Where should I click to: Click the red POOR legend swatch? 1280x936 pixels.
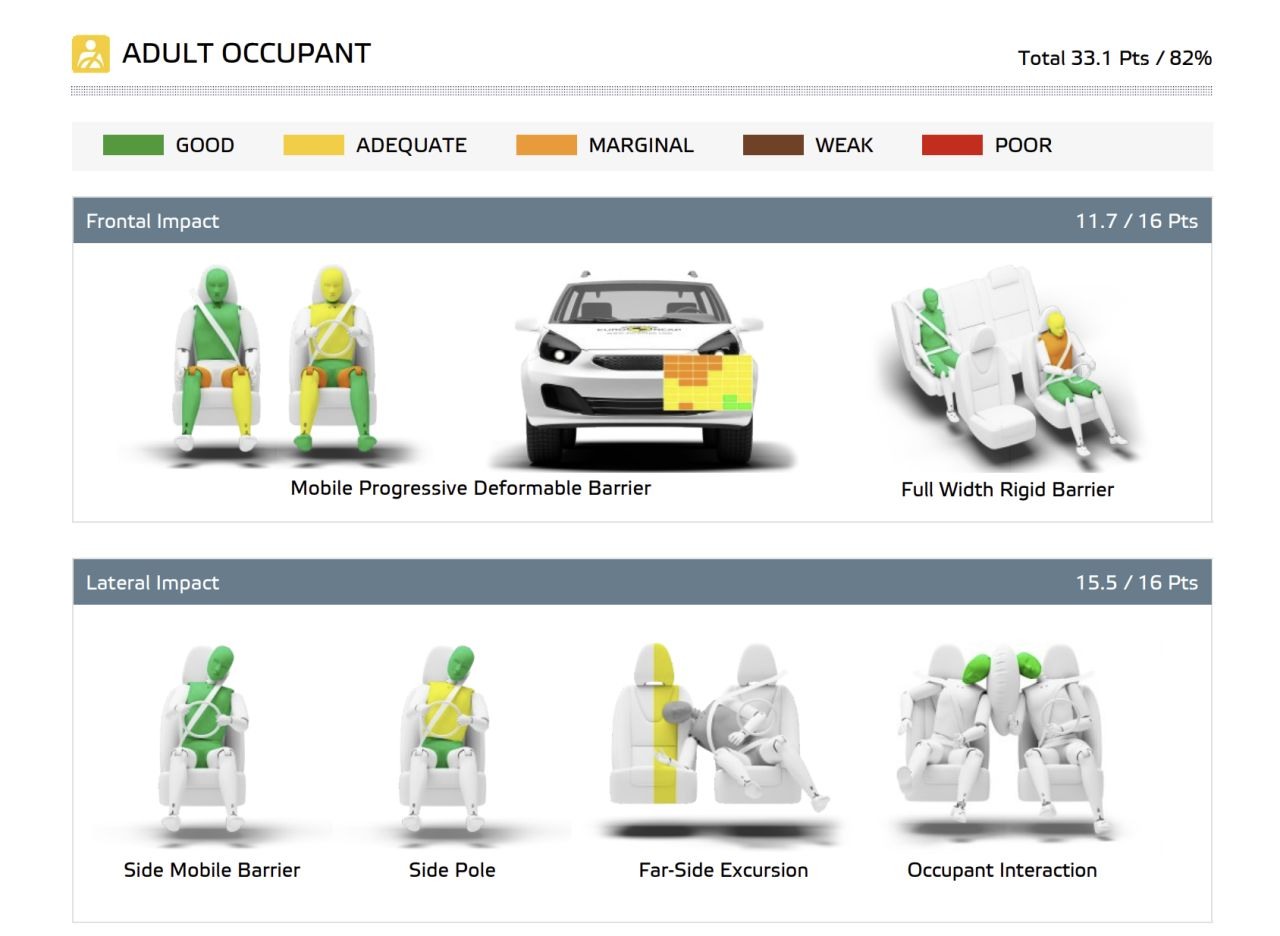pyautogui.click(x=952, y=145)
